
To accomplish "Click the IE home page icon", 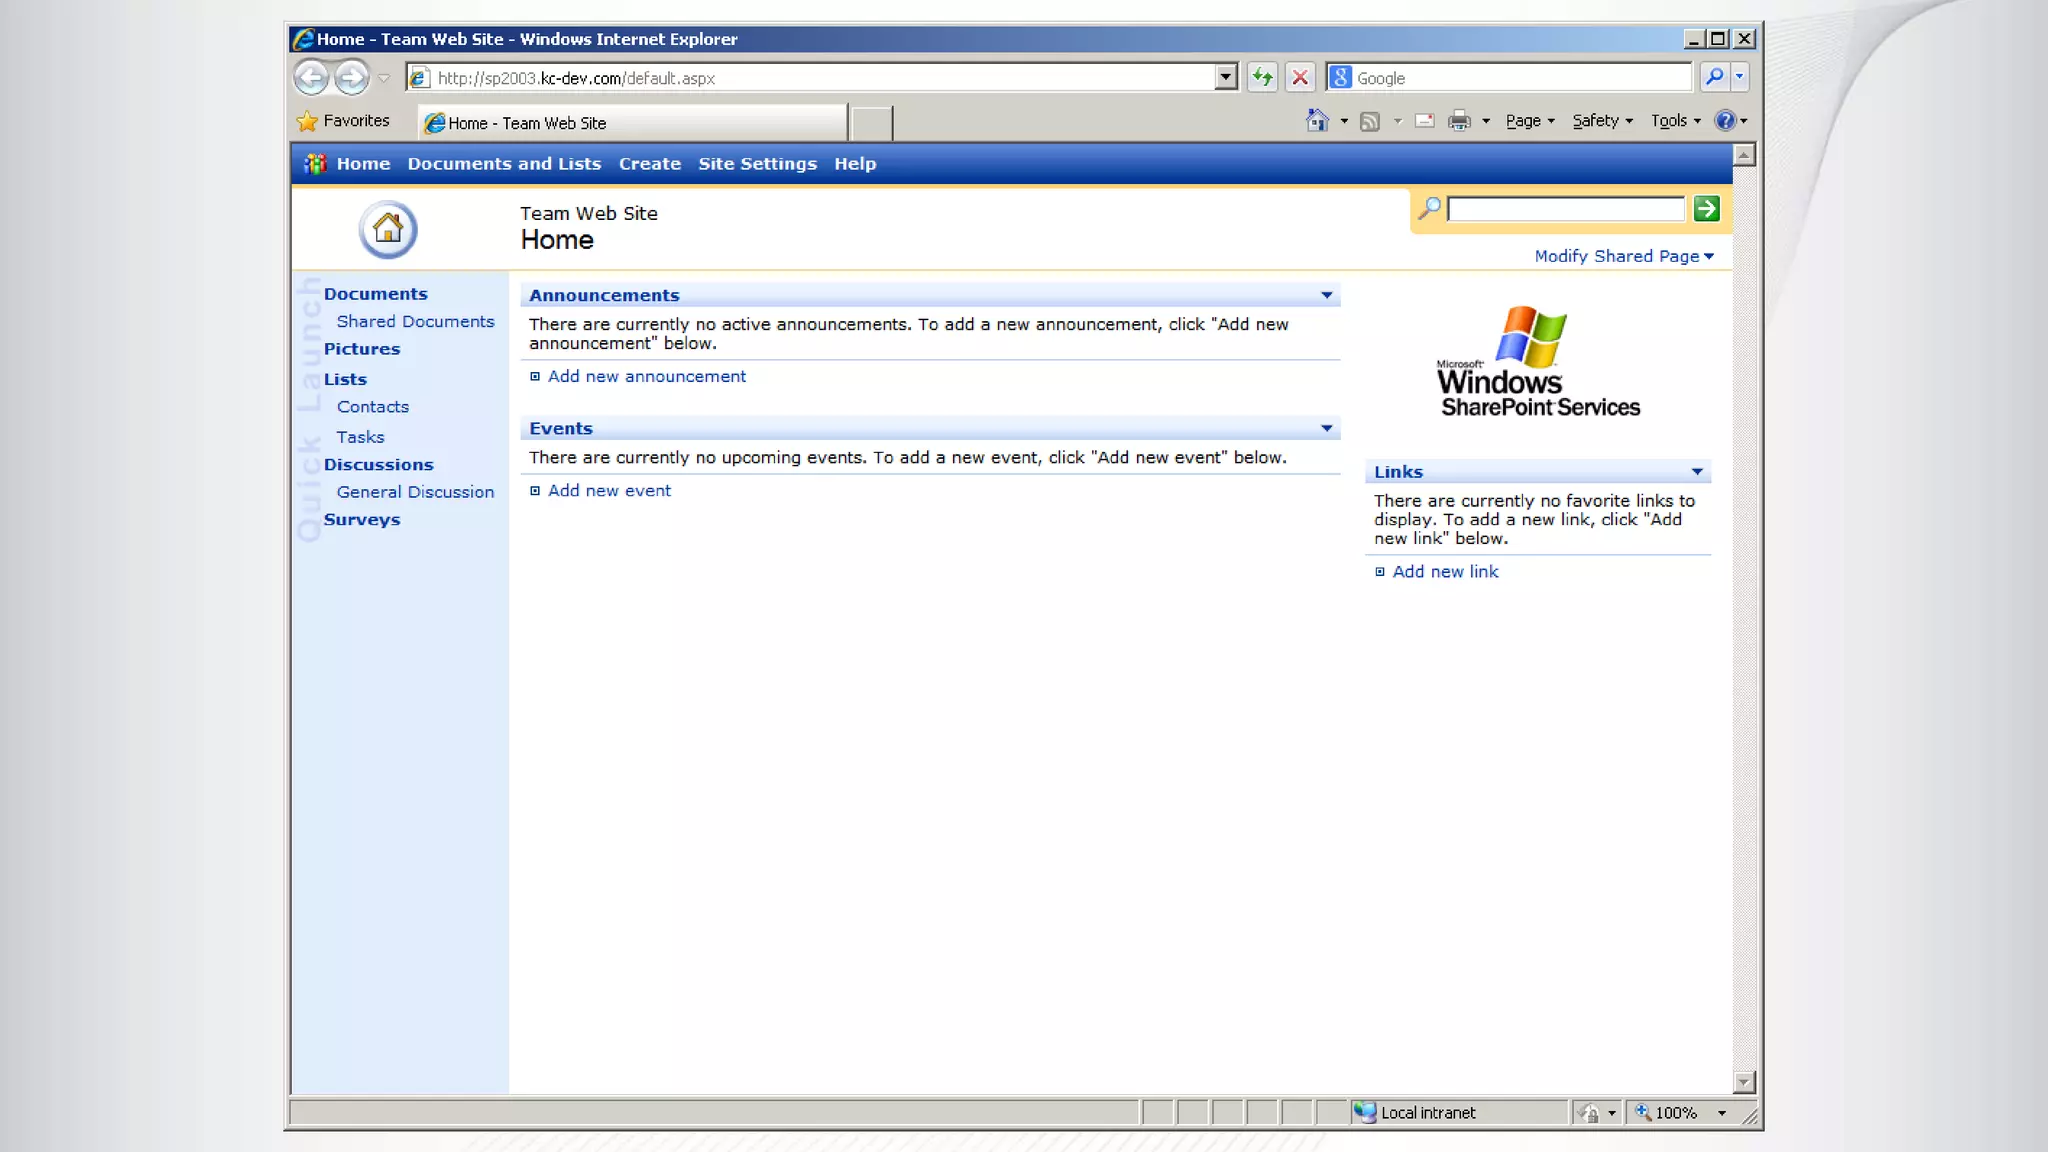I will [1317, 121].
